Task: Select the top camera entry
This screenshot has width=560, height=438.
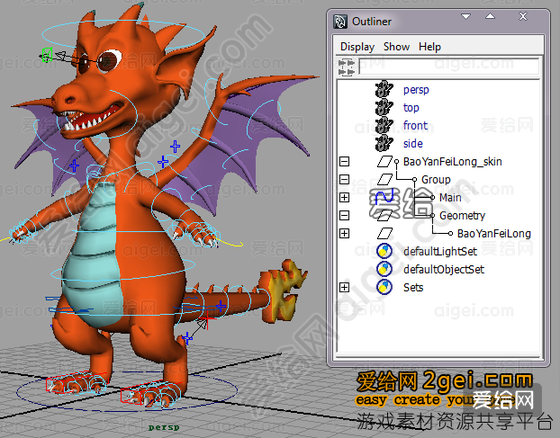Action: coord(411,108)
